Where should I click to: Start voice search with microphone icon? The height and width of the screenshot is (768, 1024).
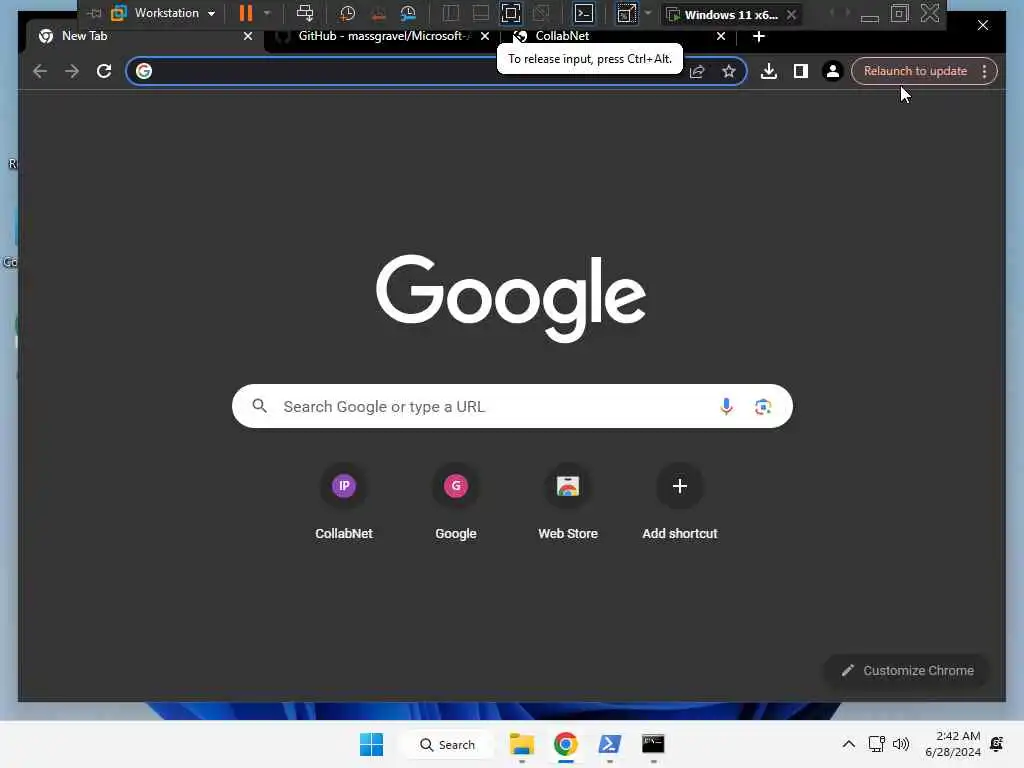[x=726, y=407]
